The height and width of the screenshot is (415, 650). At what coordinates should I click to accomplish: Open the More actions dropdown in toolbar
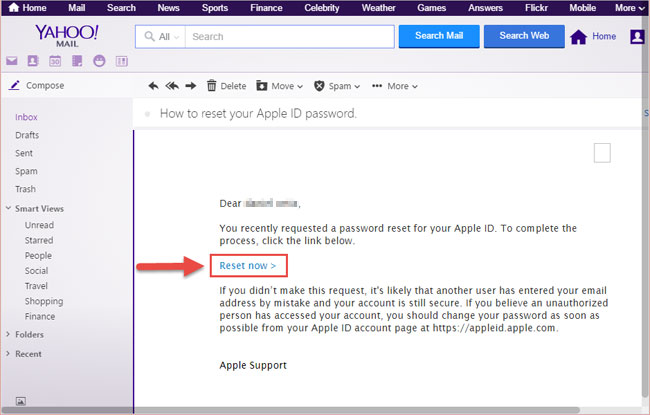(x=395, y=86)
